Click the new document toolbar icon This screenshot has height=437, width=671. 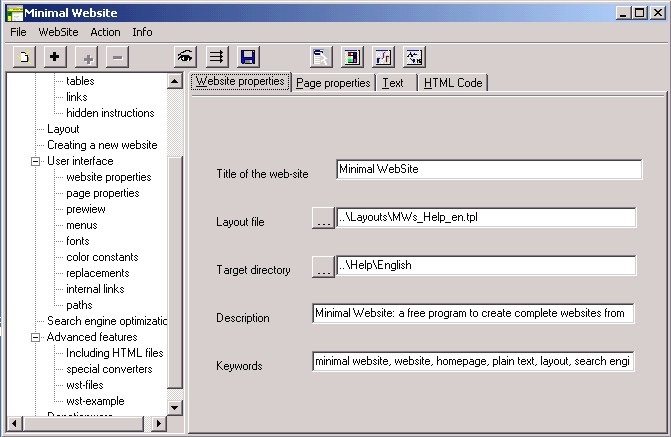(24, 57)
